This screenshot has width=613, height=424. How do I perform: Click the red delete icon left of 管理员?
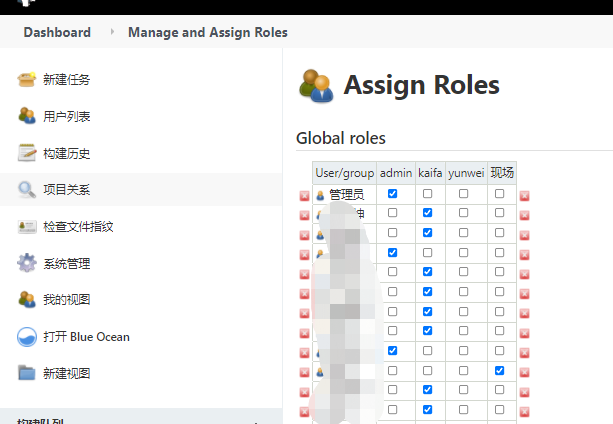(304, 196)
